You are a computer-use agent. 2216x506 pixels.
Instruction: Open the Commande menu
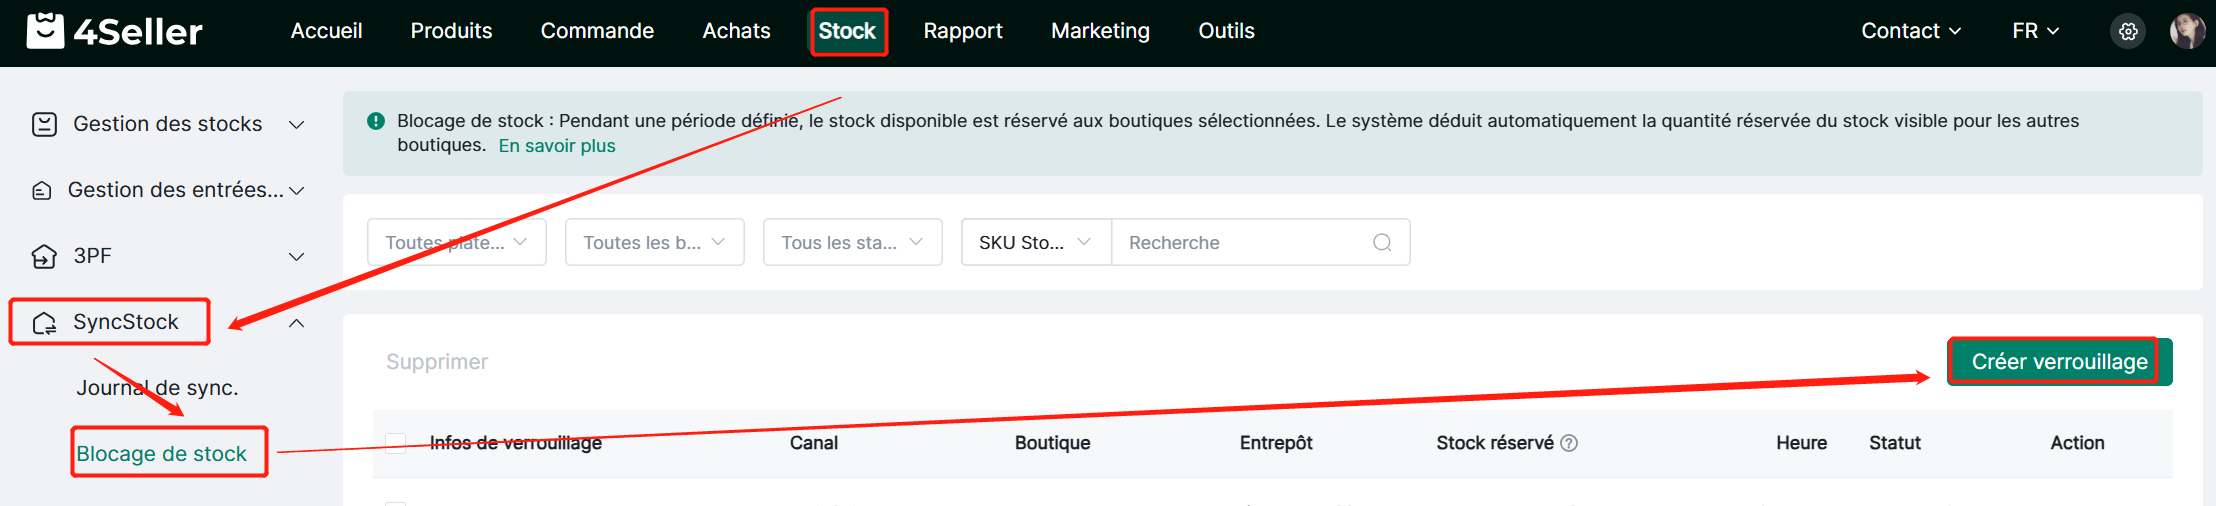click(x=597, y=31)
